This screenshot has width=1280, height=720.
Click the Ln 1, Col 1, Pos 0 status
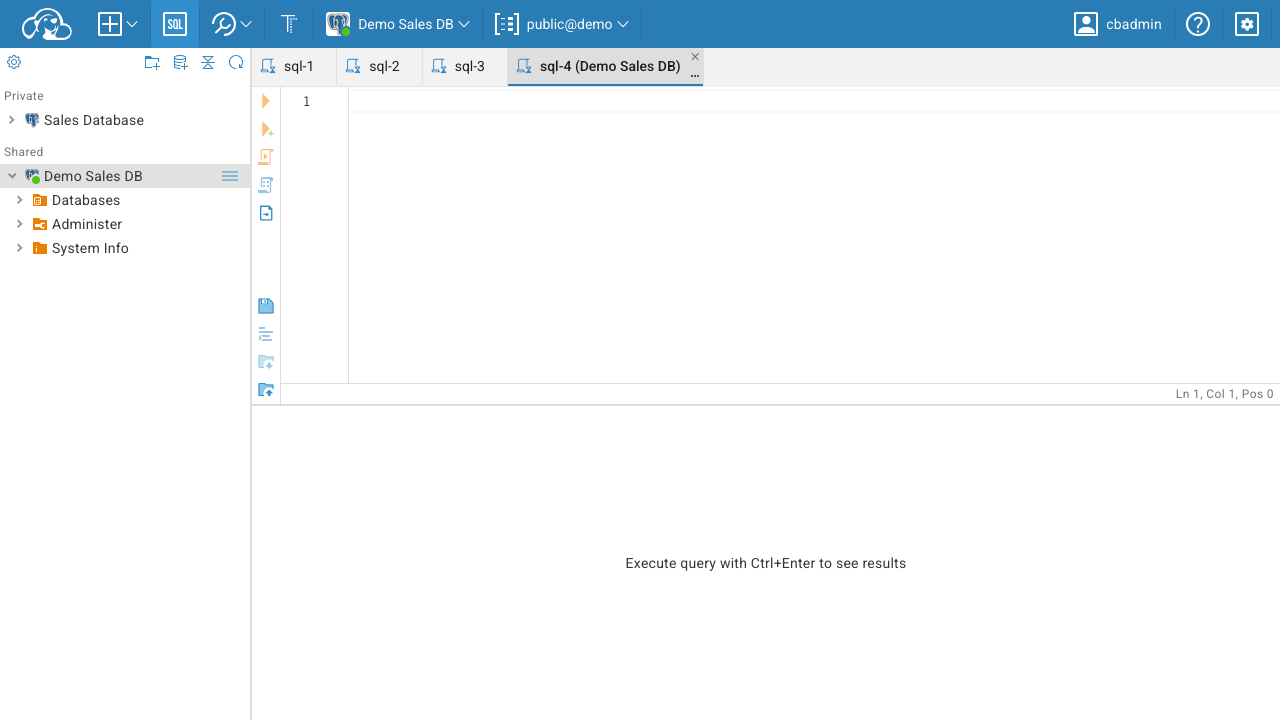pos(1224,394)
